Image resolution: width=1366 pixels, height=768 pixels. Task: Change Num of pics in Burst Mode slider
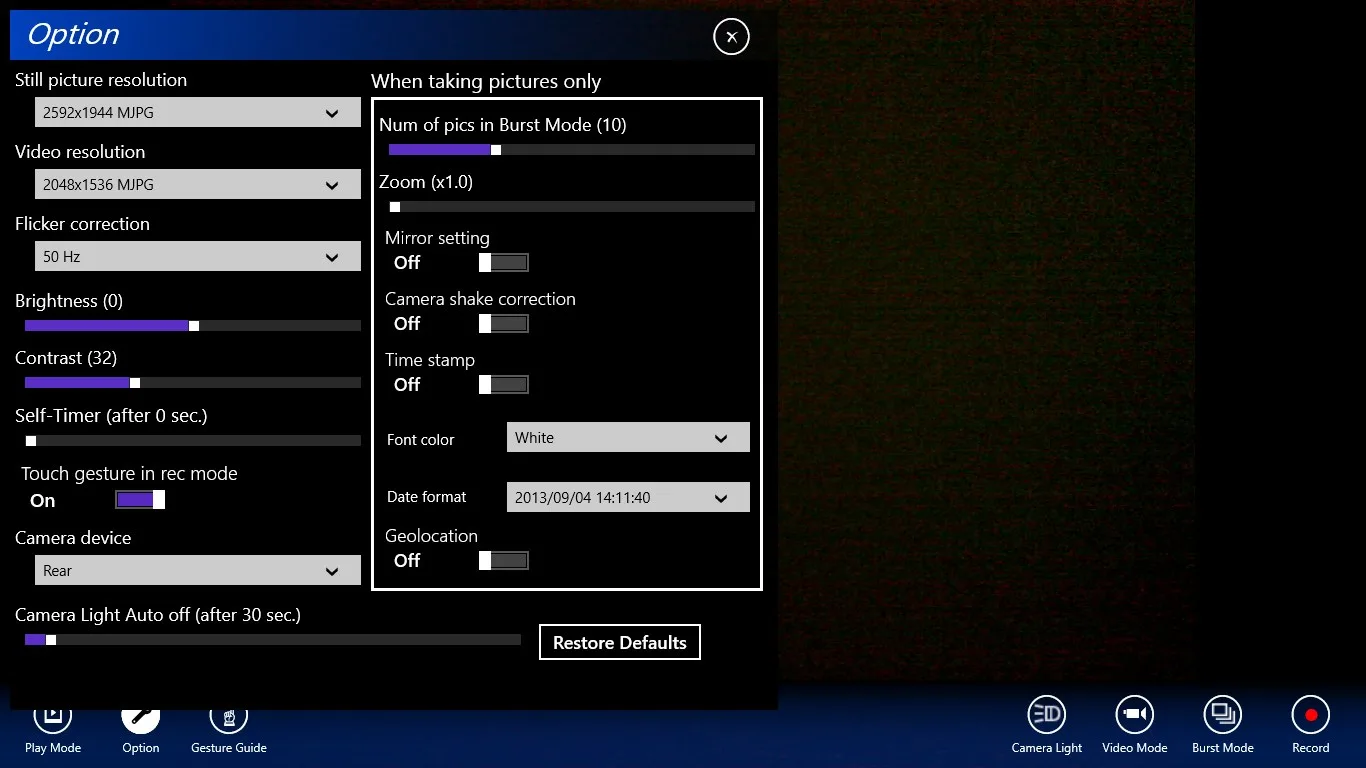point(572,150)
